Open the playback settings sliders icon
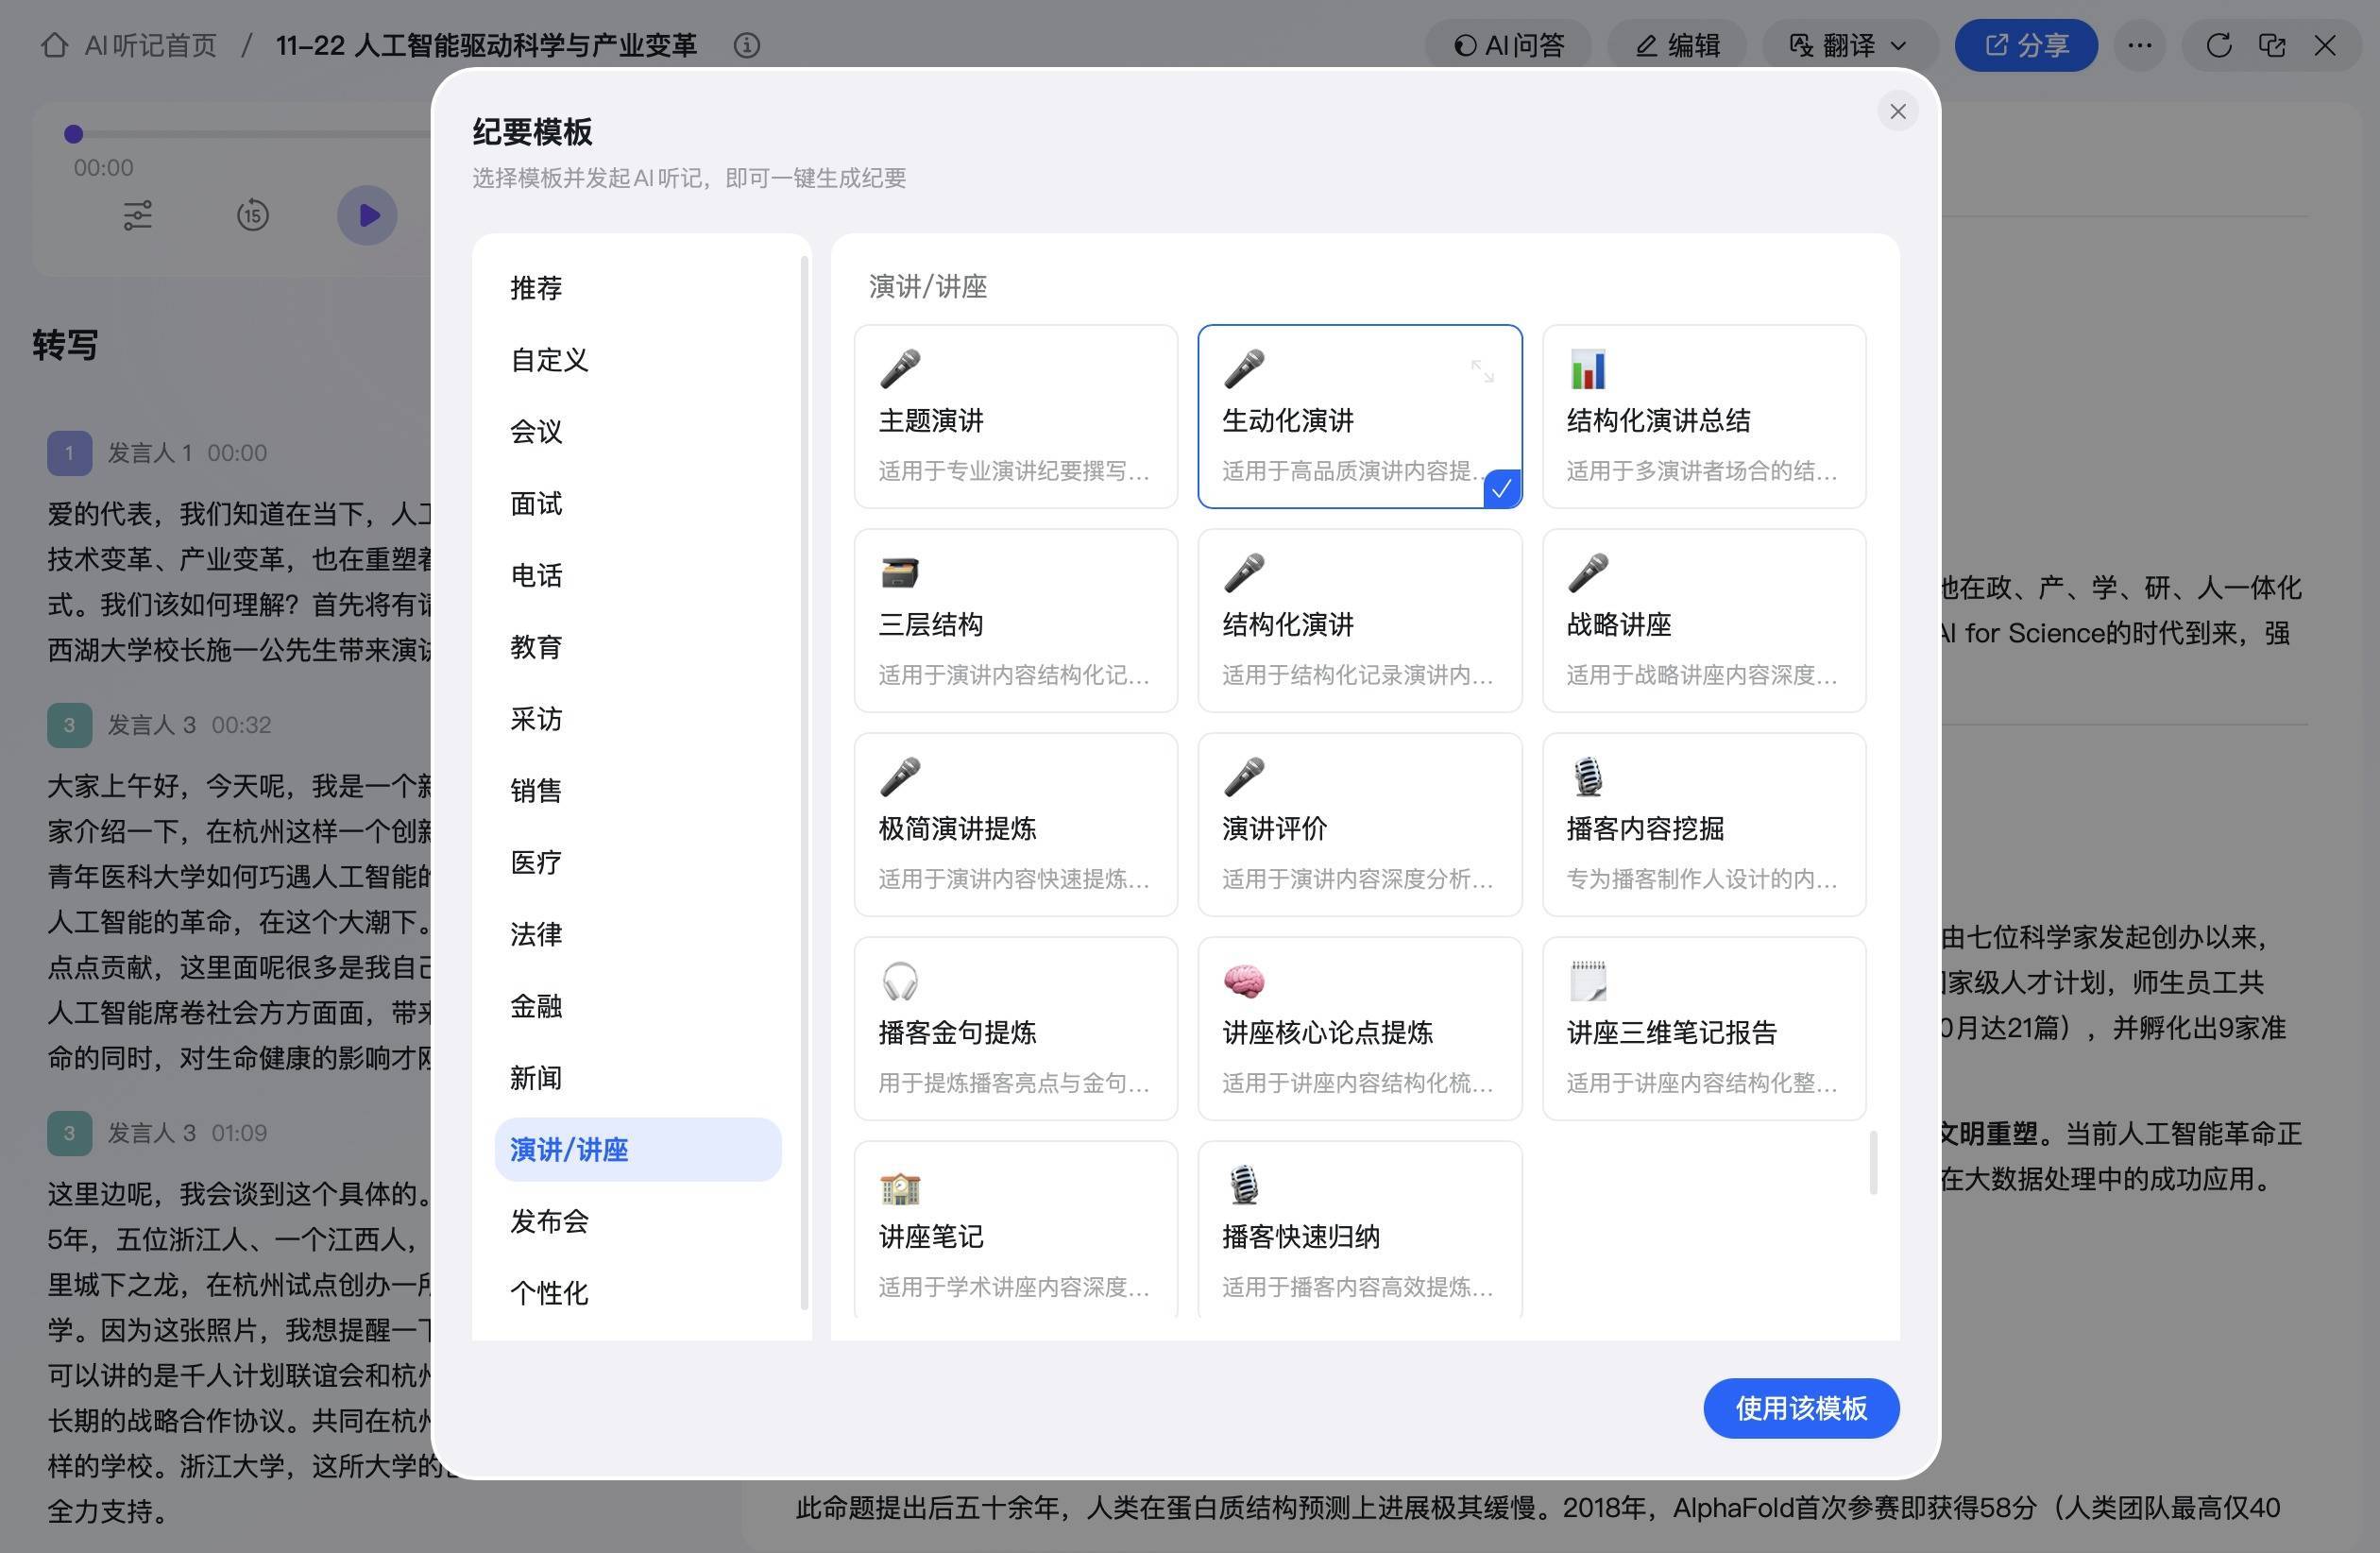2380x1553 pixels. (x=137, y=215)
